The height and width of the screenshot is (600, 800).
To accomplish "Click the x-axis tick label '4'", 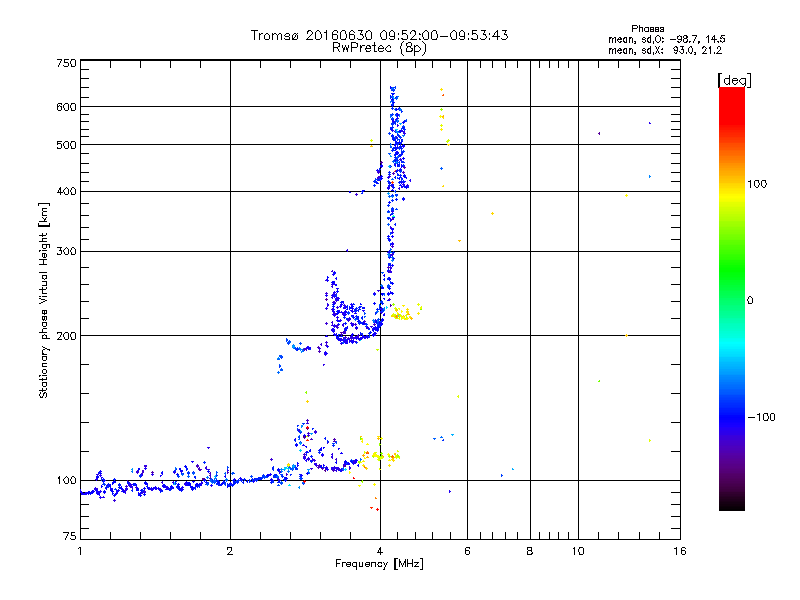I will [x=380, y=551].
